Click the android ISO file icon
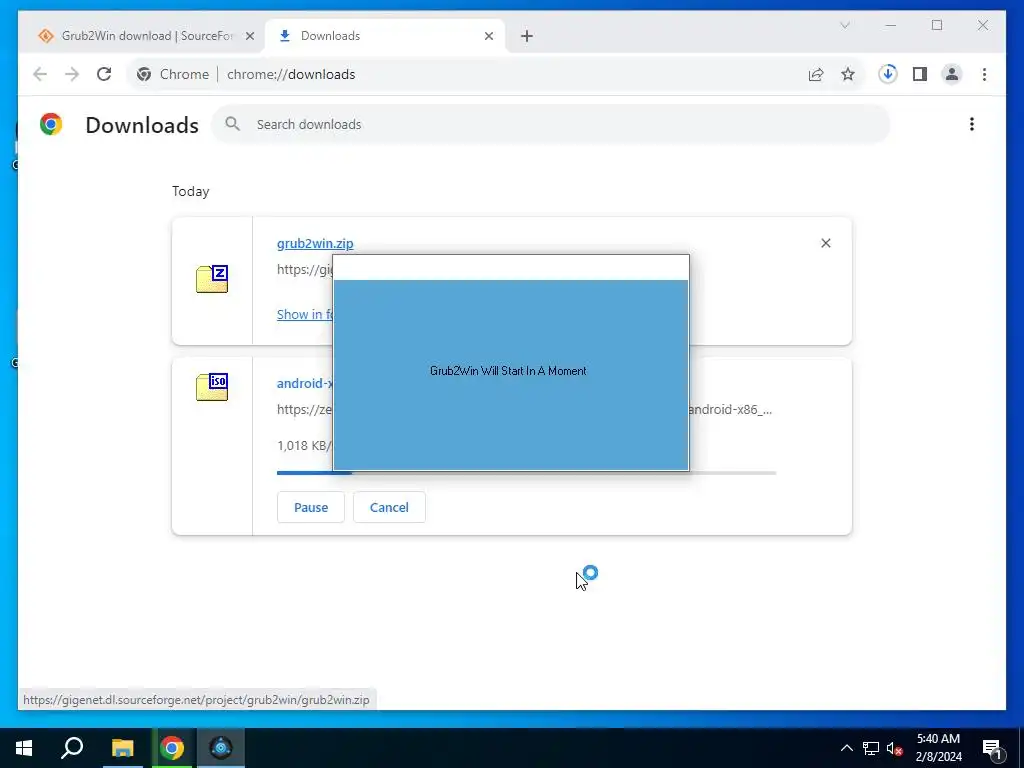 point(212,387)
